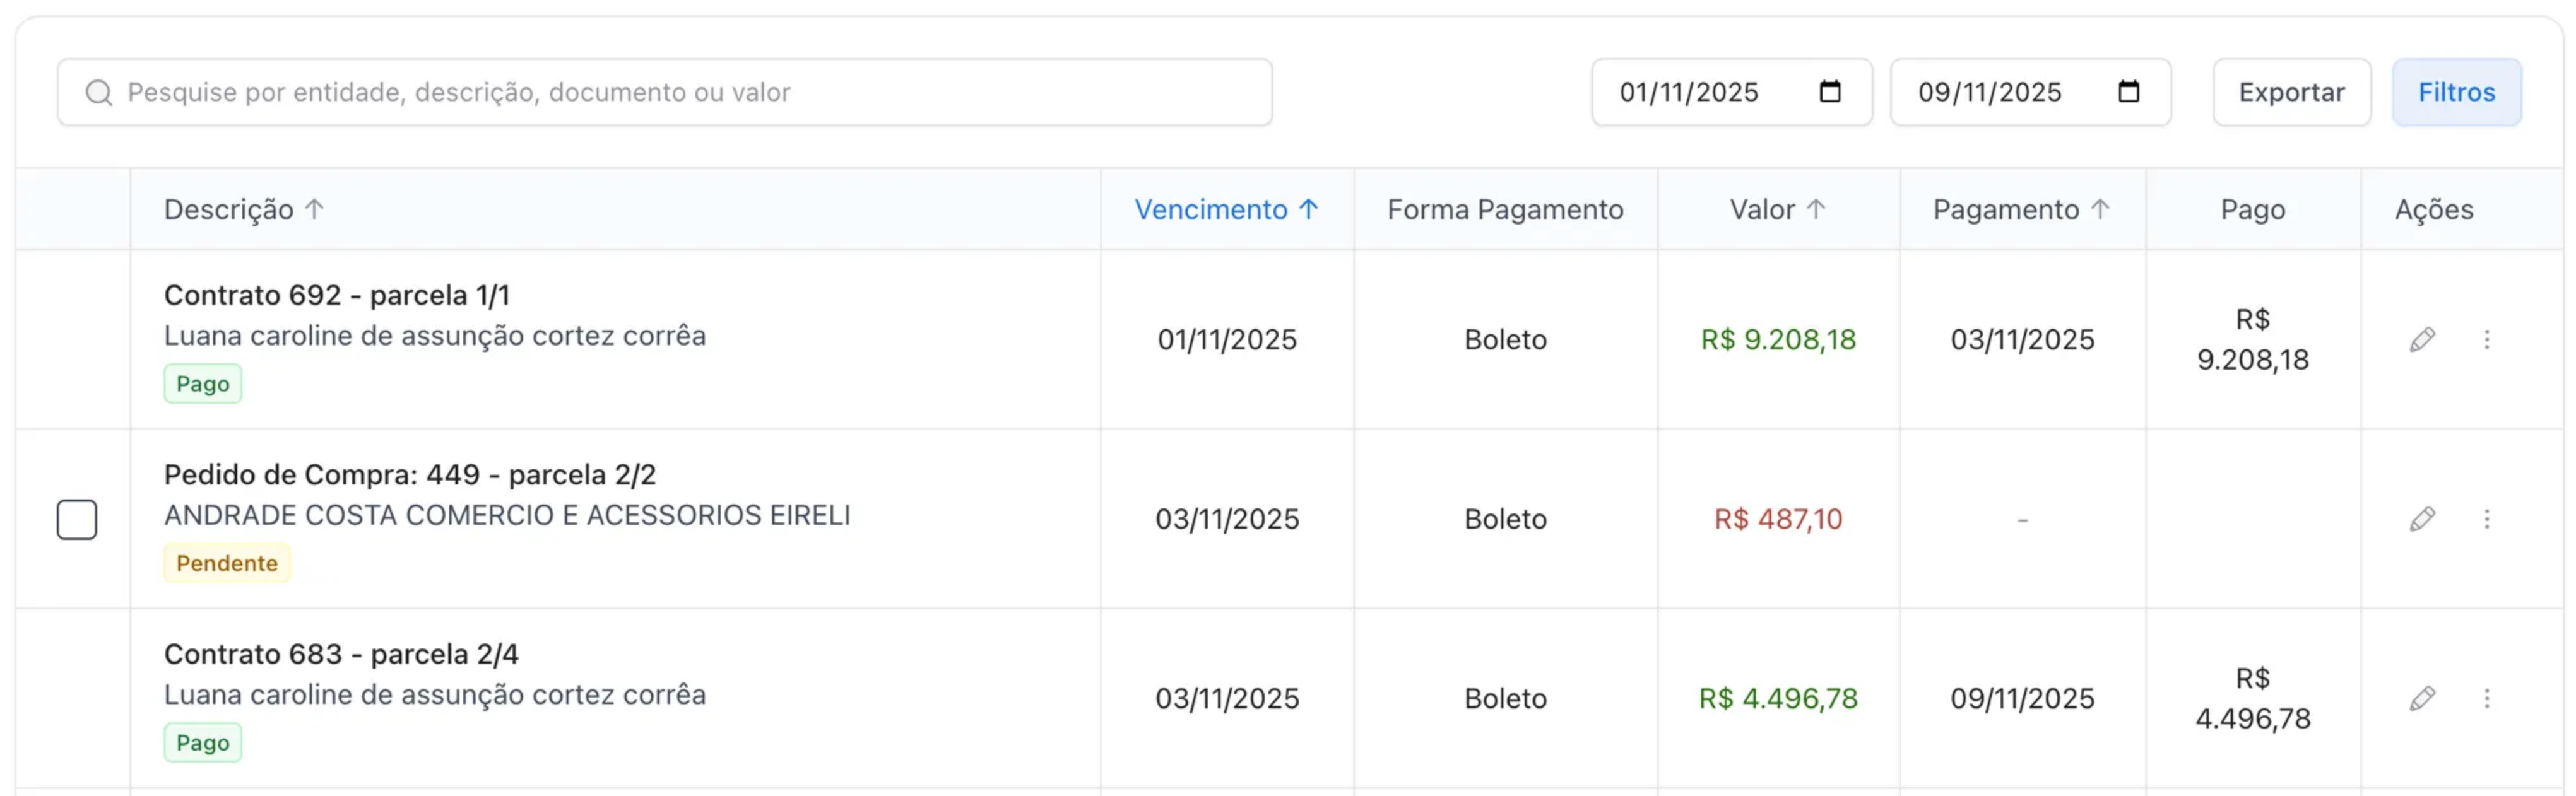Open calendar picker for end date 09/11/2025
2576x796 pixels.
[x=2129, y=92]
